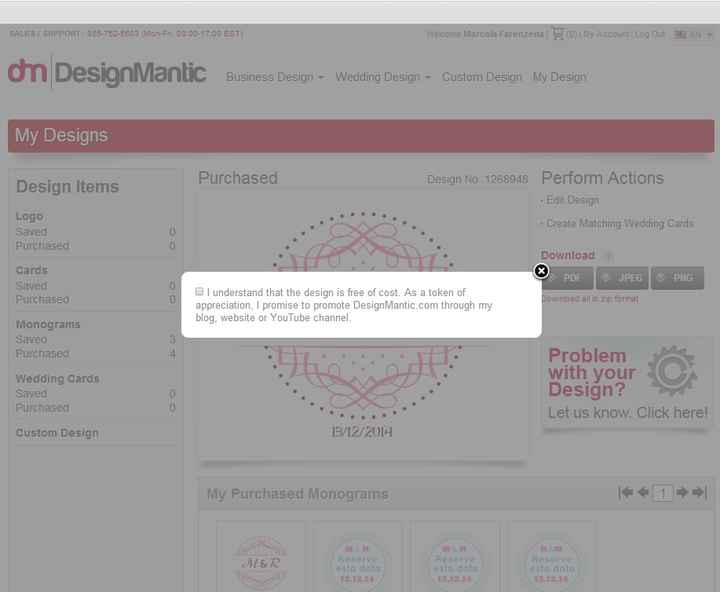
Task: Open Purchased under Monograms
Action: 42,354
